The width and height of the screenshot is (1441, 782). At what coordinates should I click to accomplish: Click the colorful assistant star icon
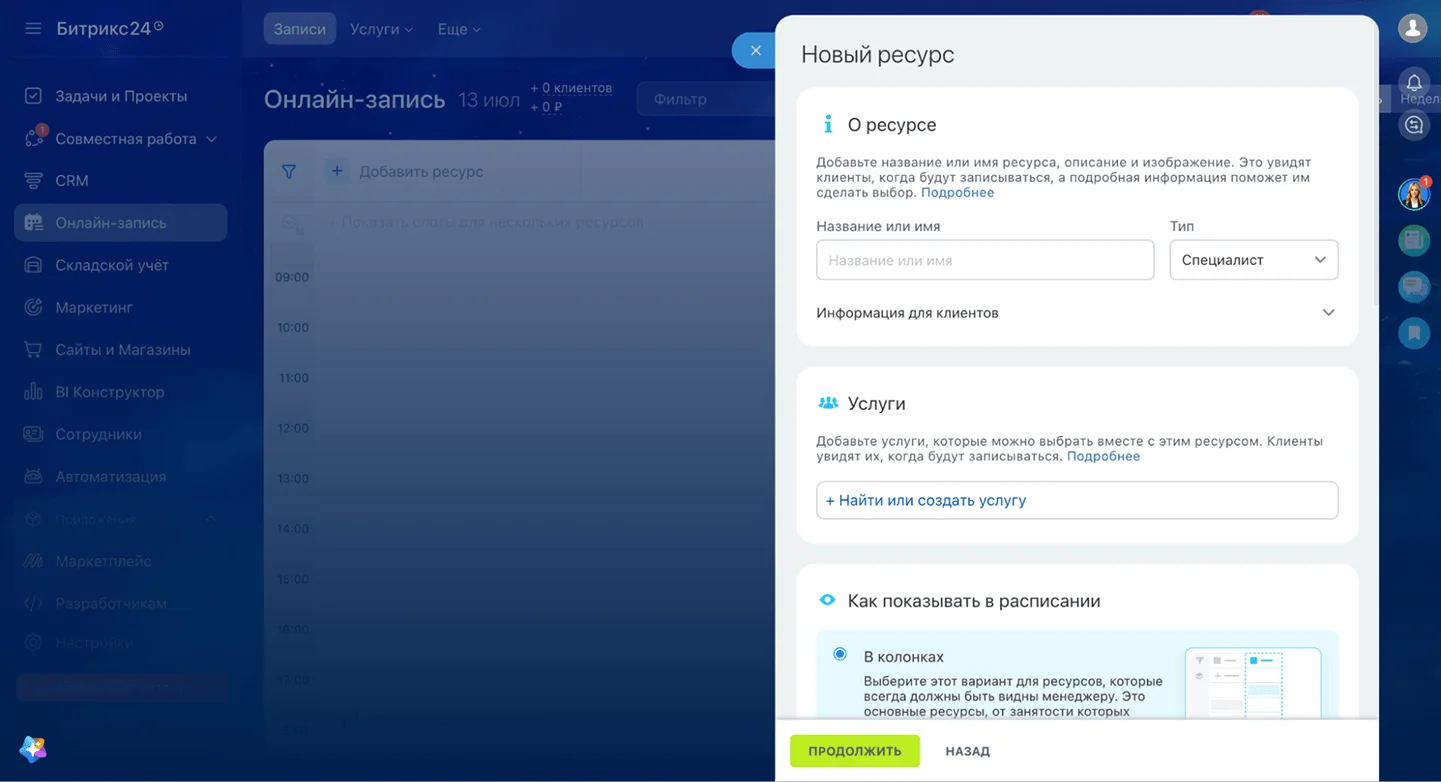tap(33, 749)
